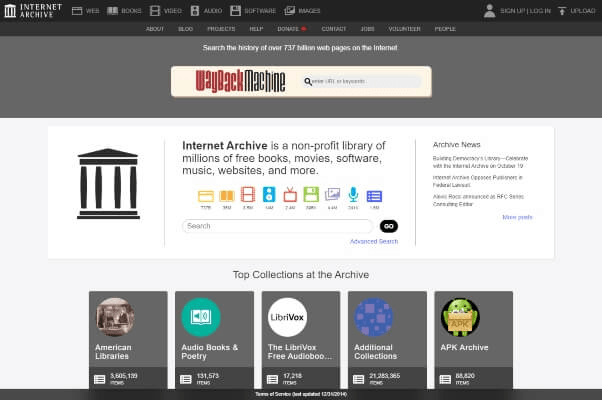
Task: Open the RFC Series Consulting Editor post
Action: pos(478,200)
